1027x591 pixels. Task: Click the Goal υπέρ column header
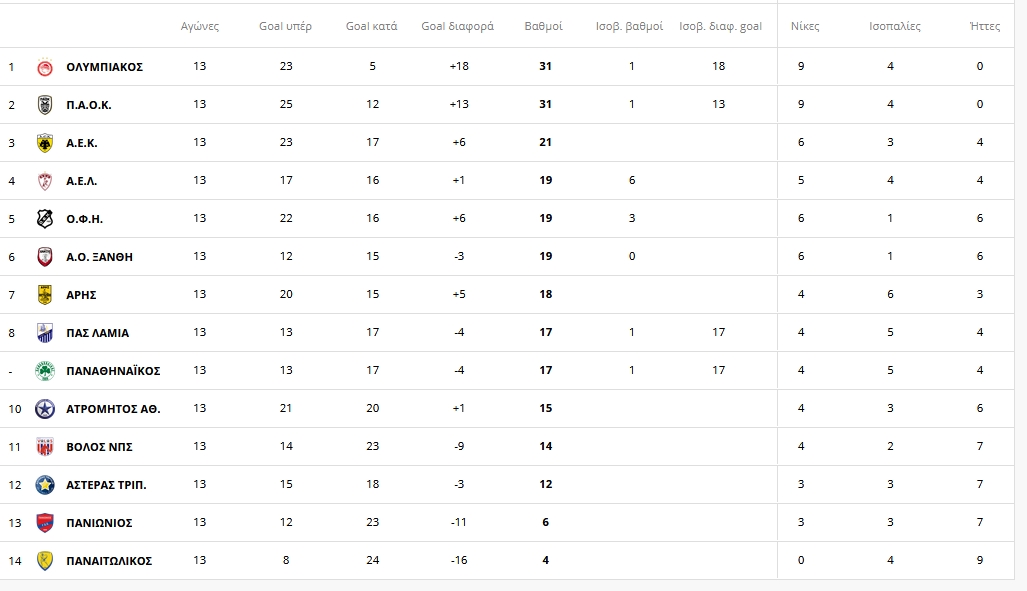pyautogui.click(x=286, y=26)
